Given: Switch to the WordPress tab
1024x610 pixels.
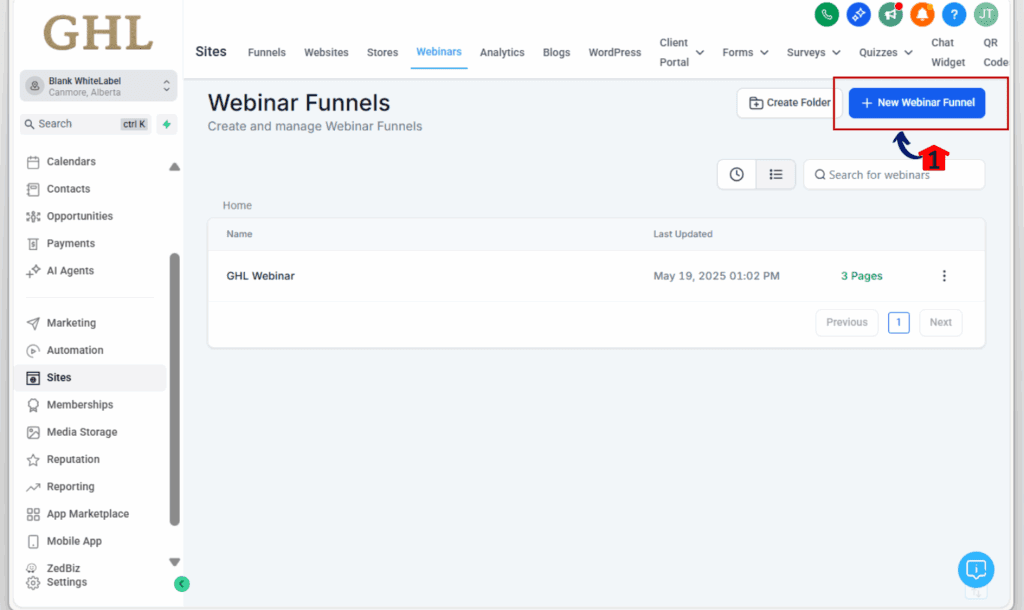Looking at the screenshot, I should click(x=615, y=52).
